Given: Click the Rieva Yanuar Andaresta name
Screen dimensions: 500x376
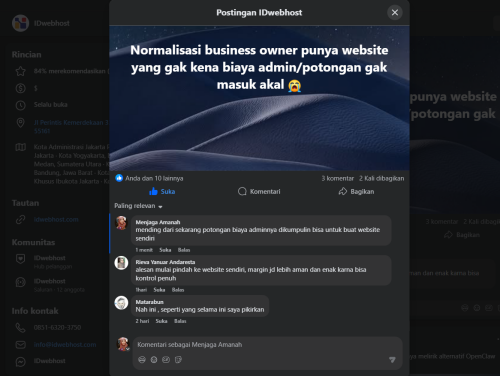Looking at the screenshot, I should pos(165,262).
